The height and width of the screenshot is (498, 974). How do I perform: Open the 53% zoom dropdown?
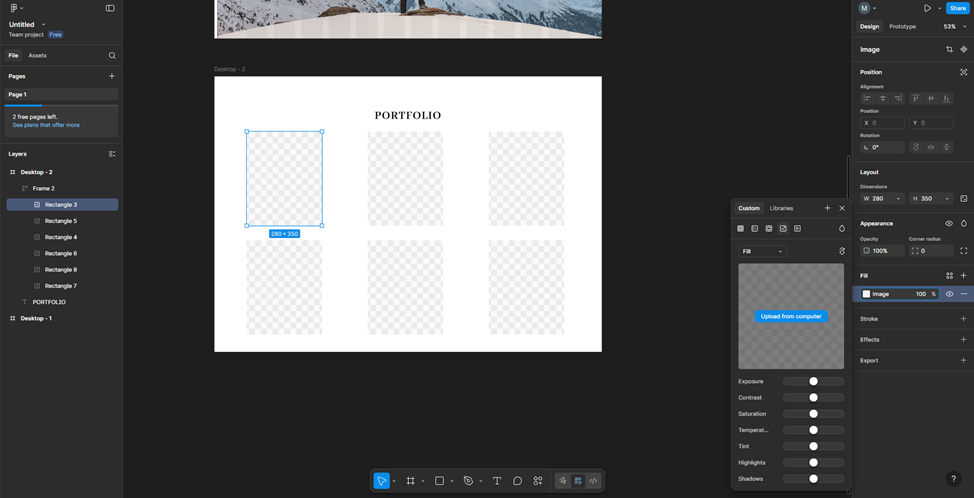click(955, 27)
